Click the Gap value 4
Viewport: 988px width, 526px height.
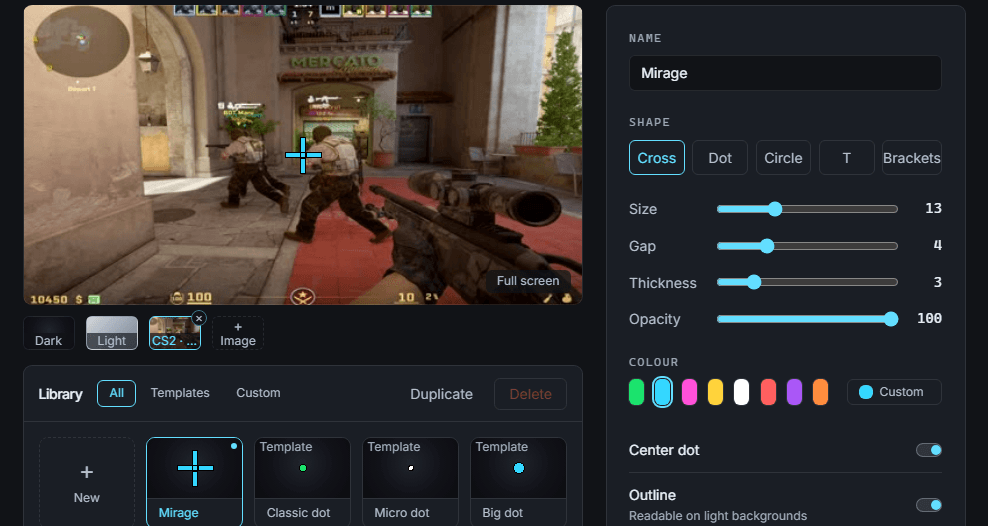(938, 245)
